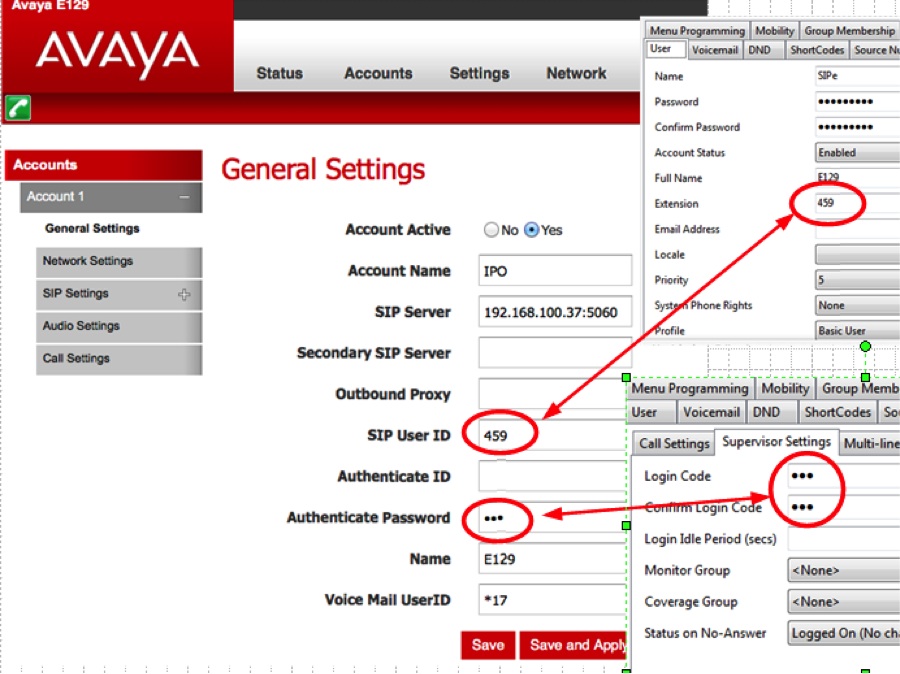The image size is (900, 674).
Task: Open General Settings in sidebar
Action: point(92,228)
